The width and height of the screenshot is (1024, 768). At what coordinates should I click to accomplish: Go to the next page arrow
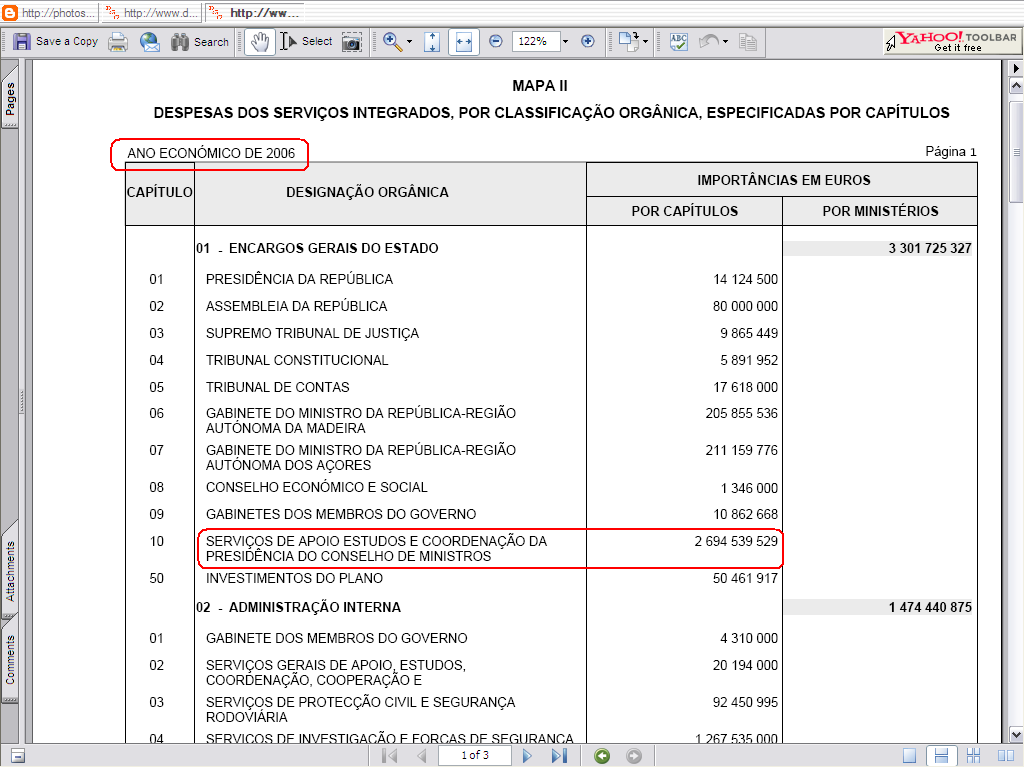coord(528,756)
